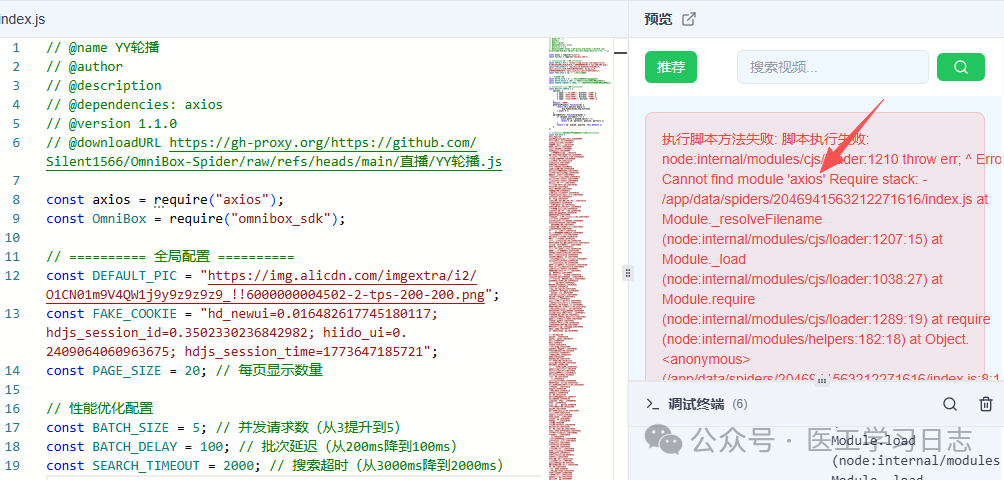The height and width of the screenshot is (480, 1004).
Task: Click the 推荐 button
Action: click(670, 67)
